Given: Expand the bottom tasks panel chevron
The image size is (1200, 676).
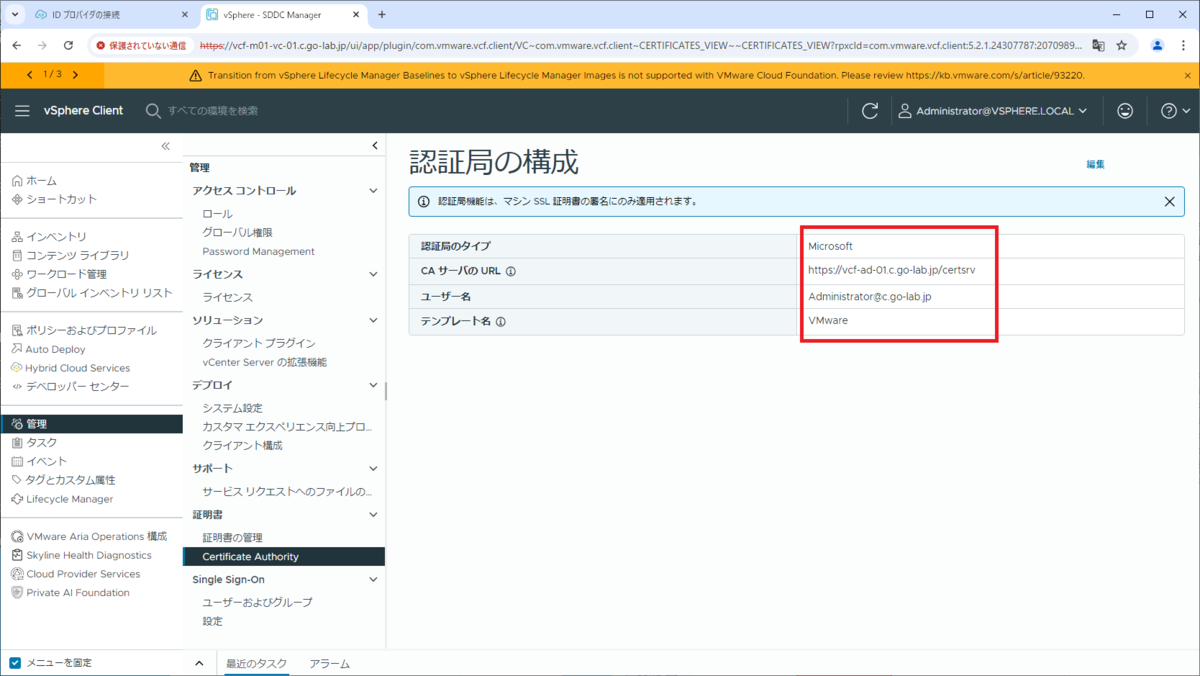Looking at the screenshot, I should click(x=199, y=663).
